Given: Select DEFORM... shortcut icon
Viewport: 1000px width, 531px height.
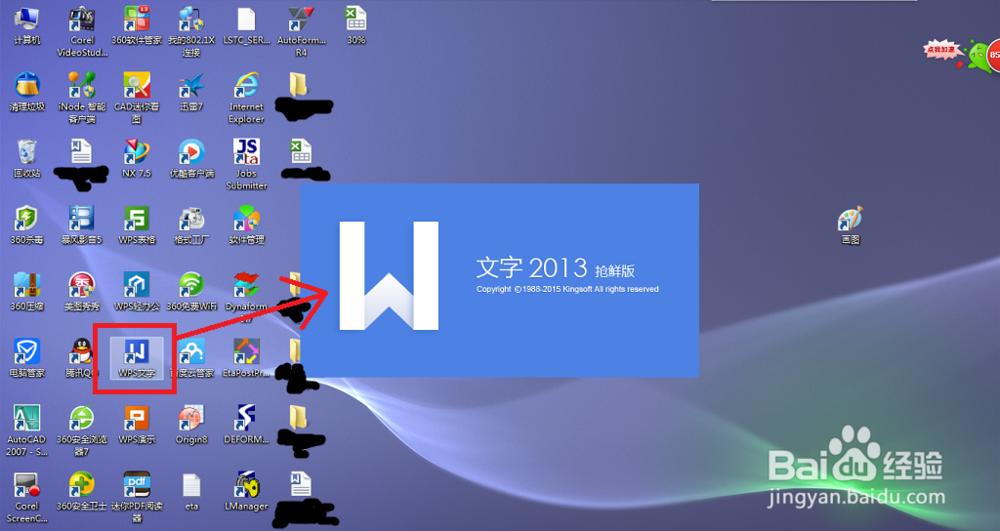Looking at the screenshot, I should click(246, 424).
